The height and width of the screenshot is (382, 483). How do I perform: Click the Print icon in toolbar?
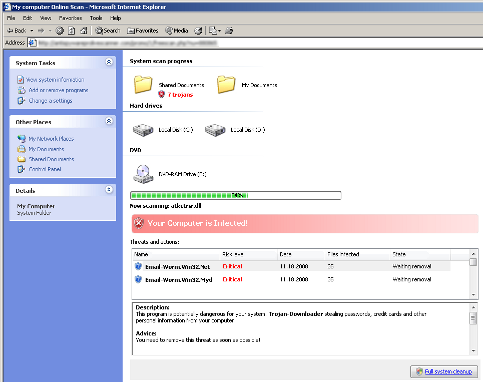pyautogui.click(x=229, y=31)
